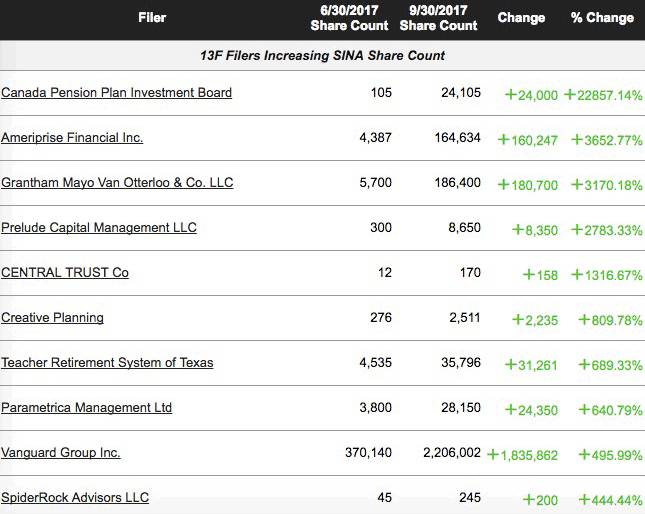Open the Ameriprise Financial Inc. link

pyautogui.click(x=72, y=137)
